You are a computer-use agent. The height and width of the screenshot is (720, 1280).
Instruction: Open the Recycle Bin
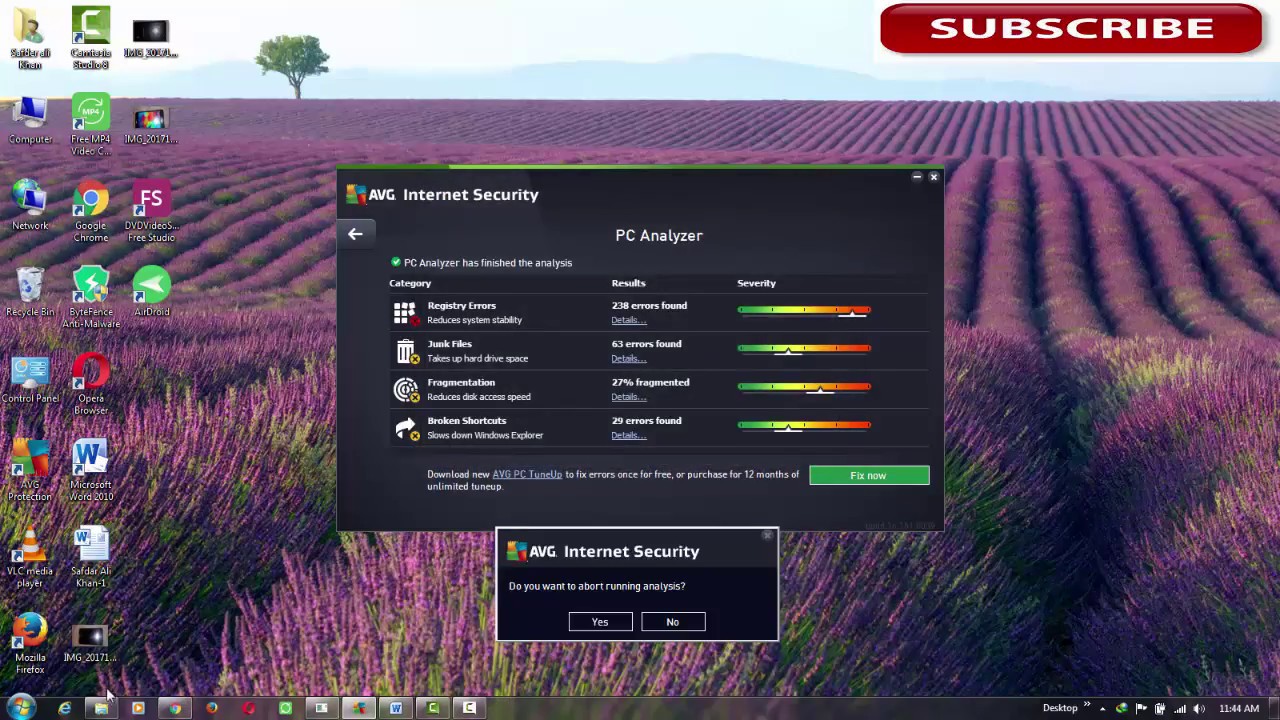pyautogui.click(x=30, y=292)
